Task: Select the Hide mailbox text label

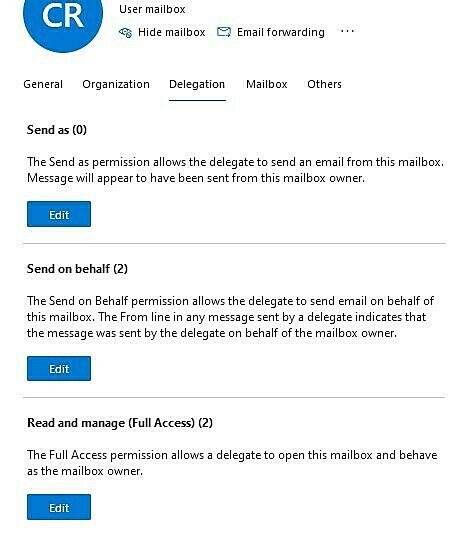Action: click(x=171, y=32)
